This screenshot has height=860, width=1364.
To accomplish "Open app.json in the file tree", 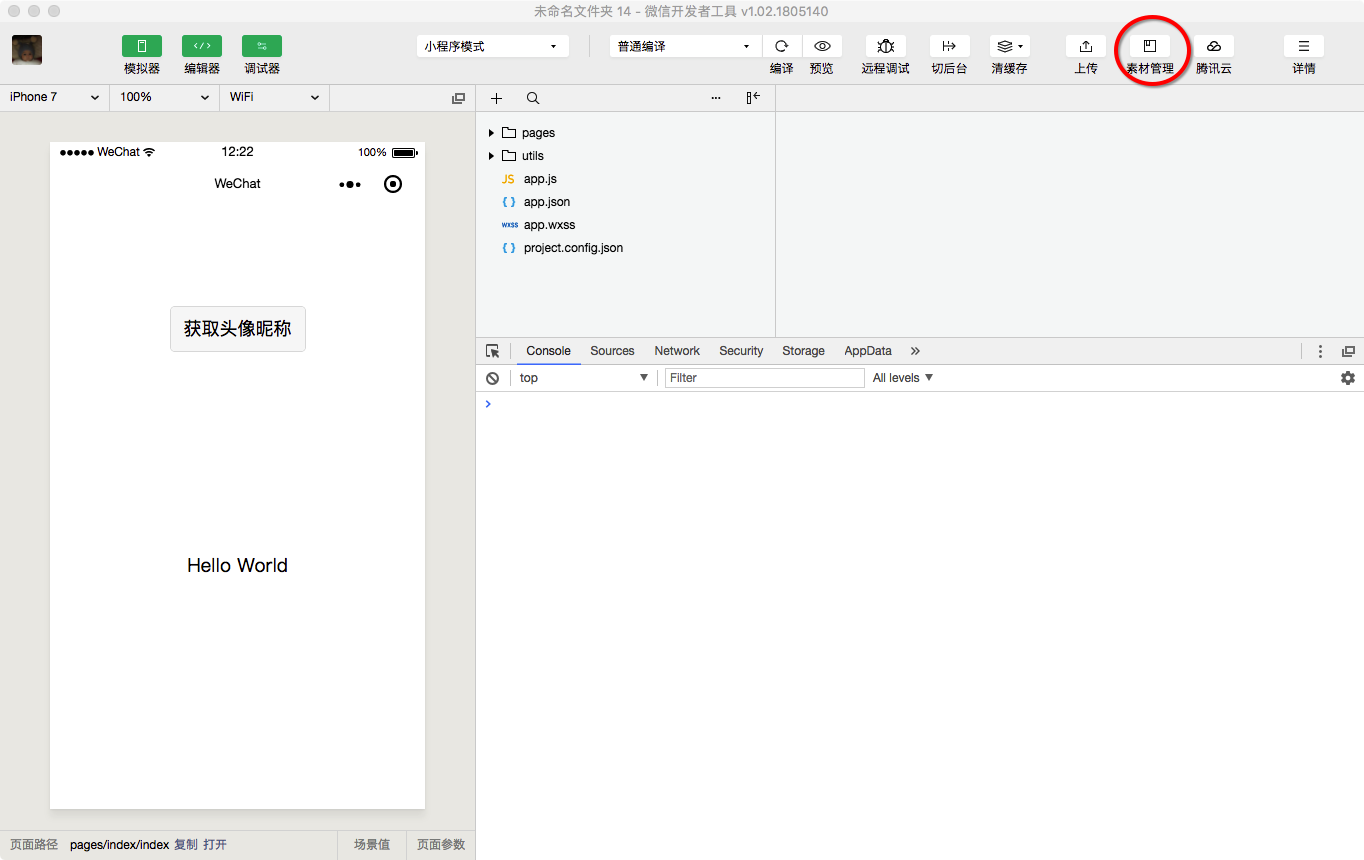I will (546, 202).
